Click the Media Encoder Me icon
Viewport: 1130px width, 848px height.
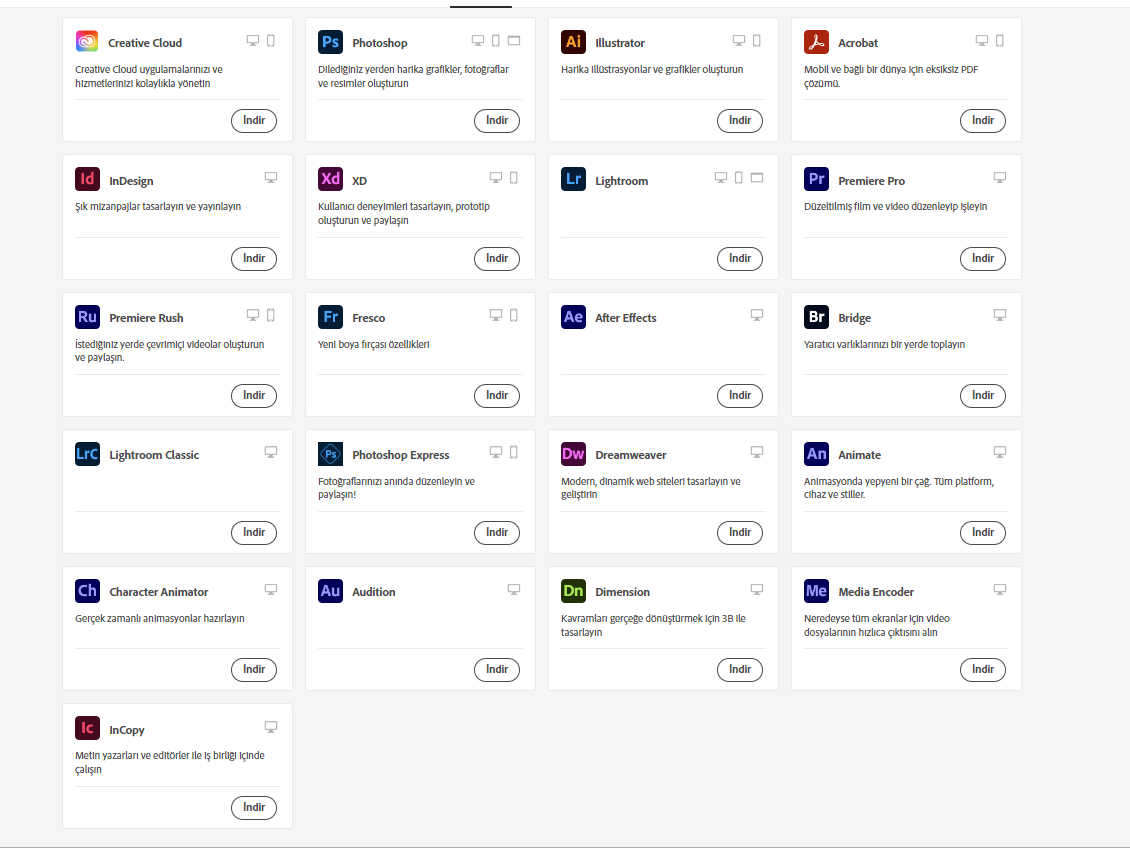(816, 591)
